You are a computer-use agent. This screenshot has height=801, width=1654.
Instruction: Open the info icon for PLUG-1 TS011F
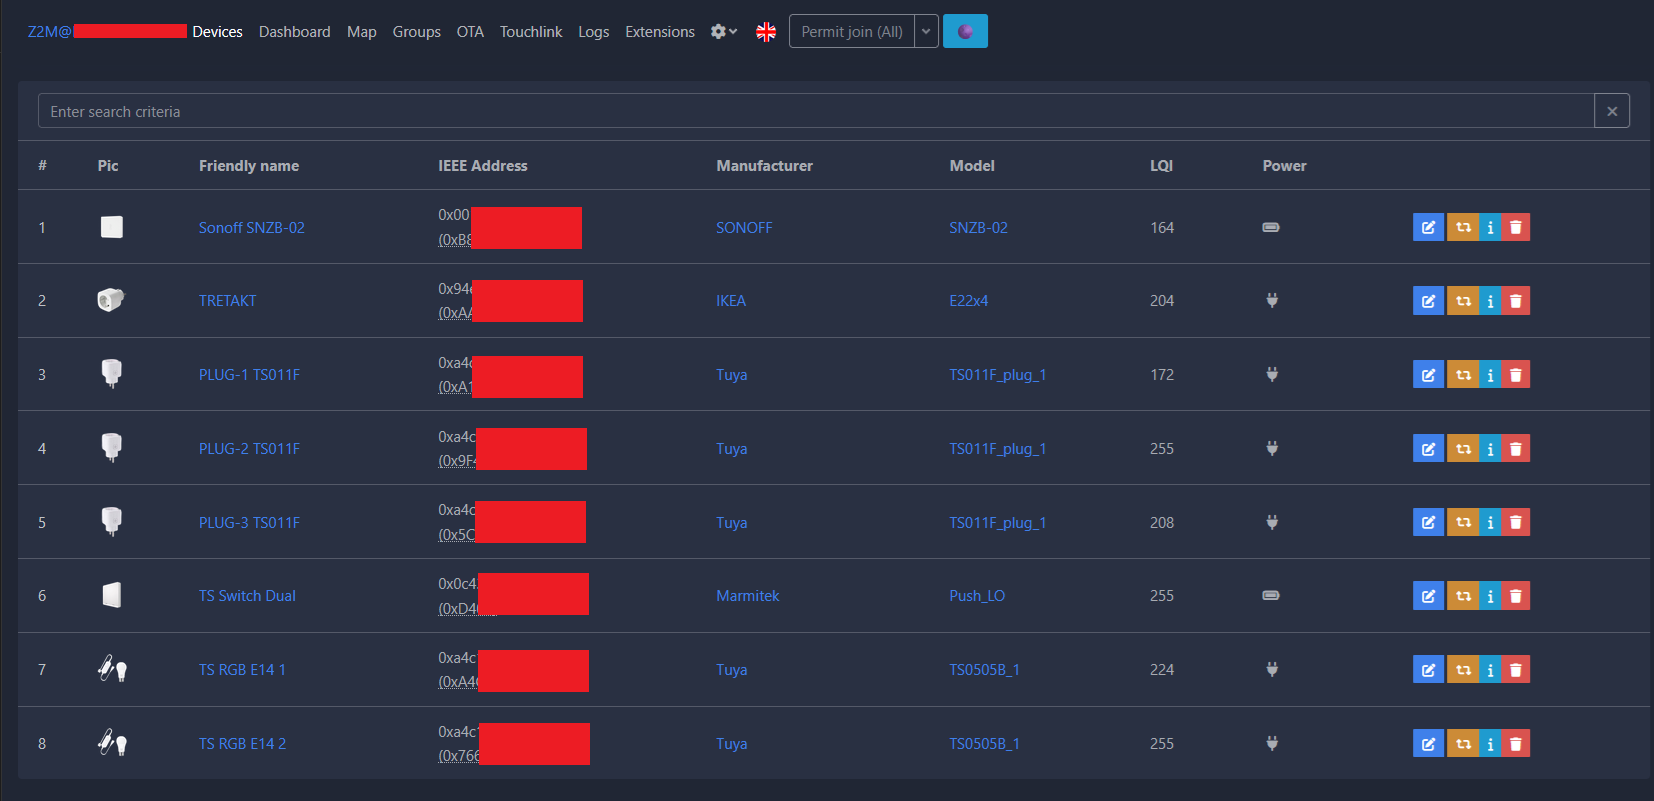(1490, 375)
